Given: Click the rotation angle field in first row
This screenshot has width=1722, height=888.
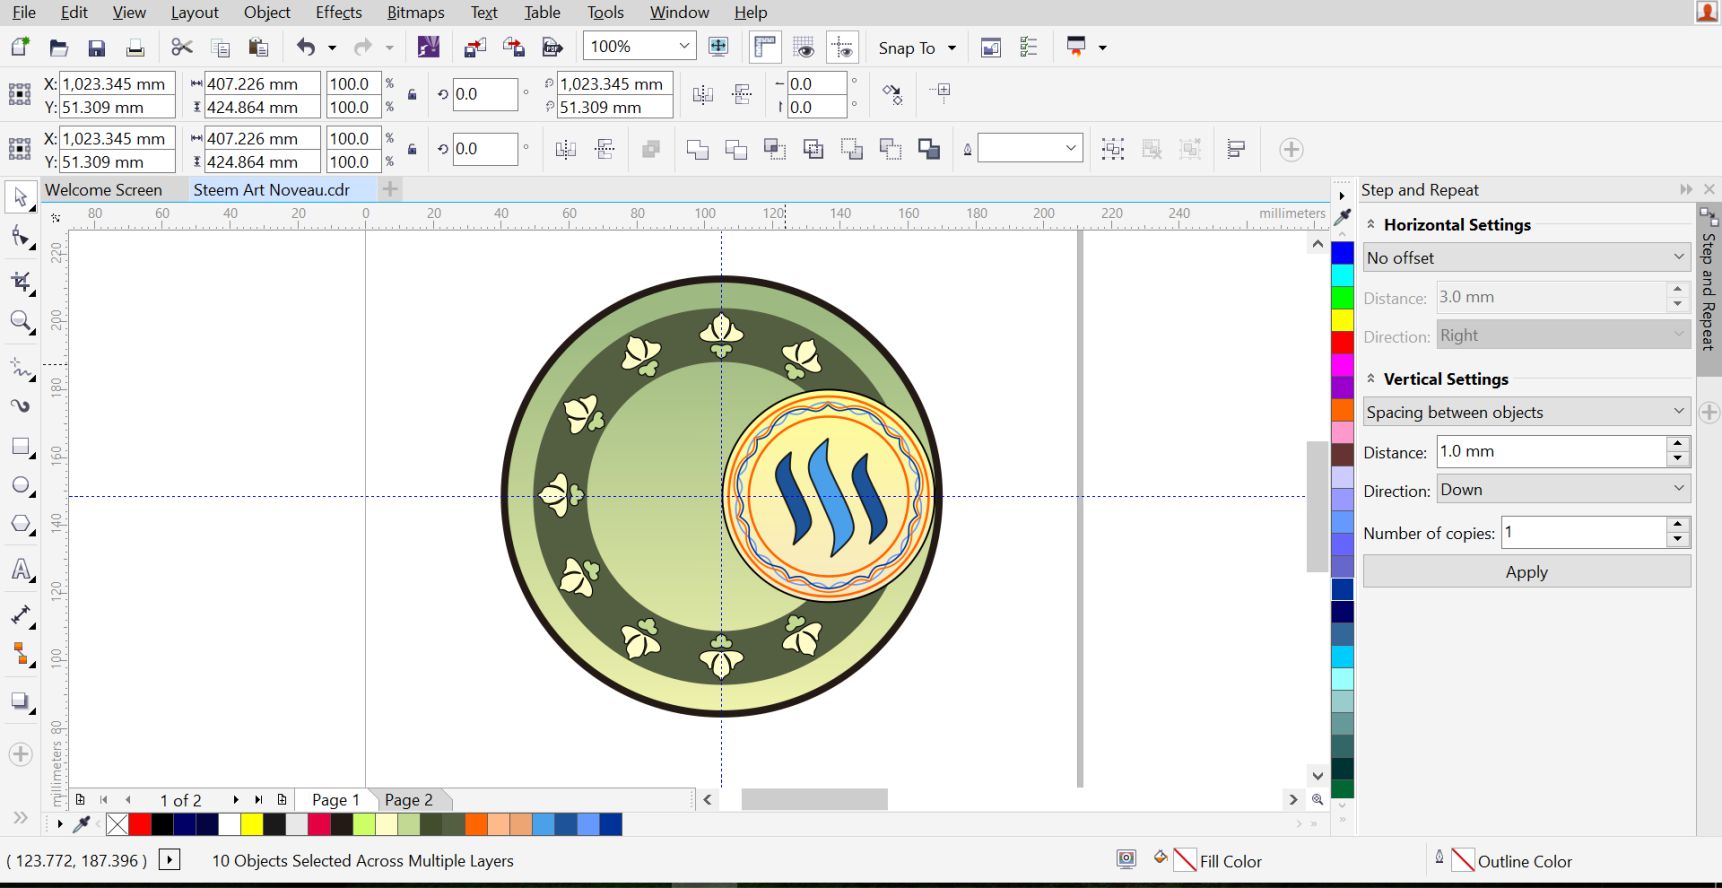Looking at the screenshot, I should point(485,95).
